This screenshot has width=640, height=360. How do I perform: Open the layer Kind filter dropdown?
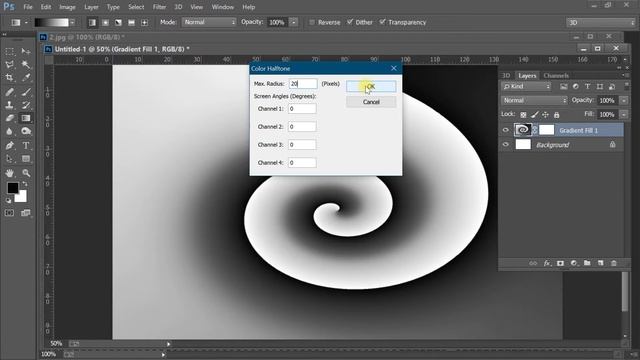click(527, 87)
